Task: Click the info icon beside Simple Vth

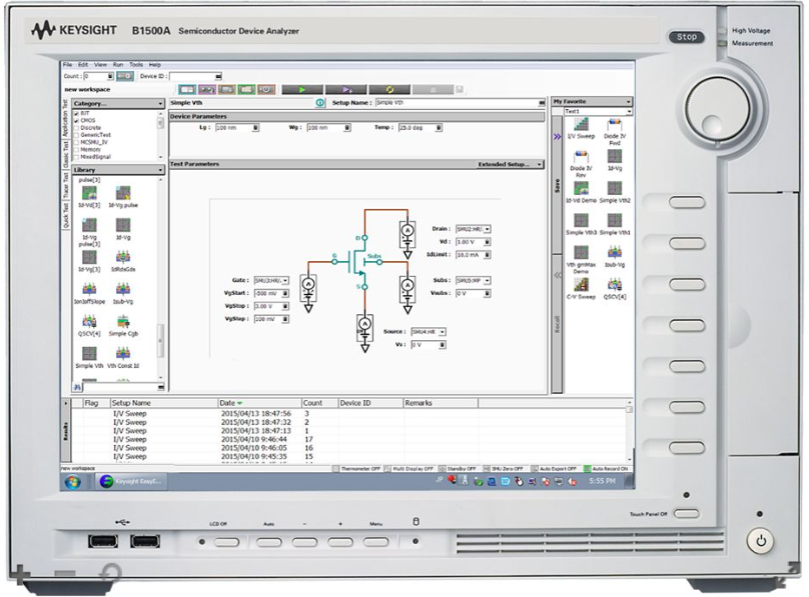Action: coord(320,103)
